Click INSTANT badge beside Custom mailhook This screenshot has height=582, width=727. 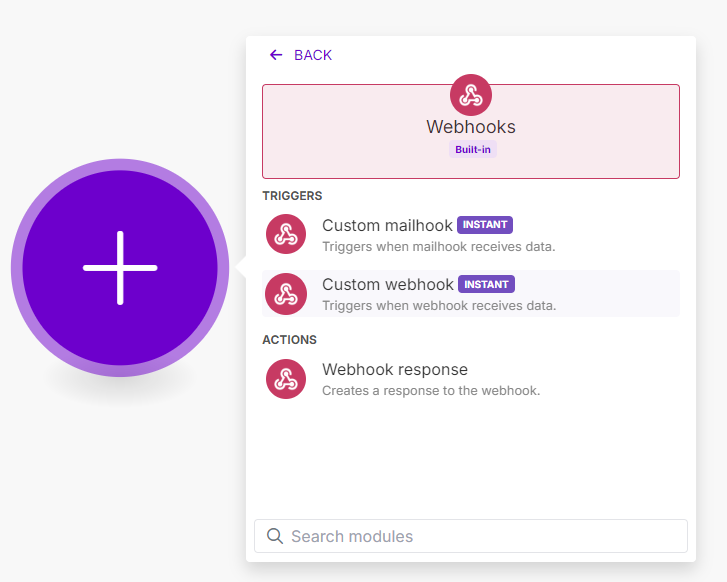point(485,225)
